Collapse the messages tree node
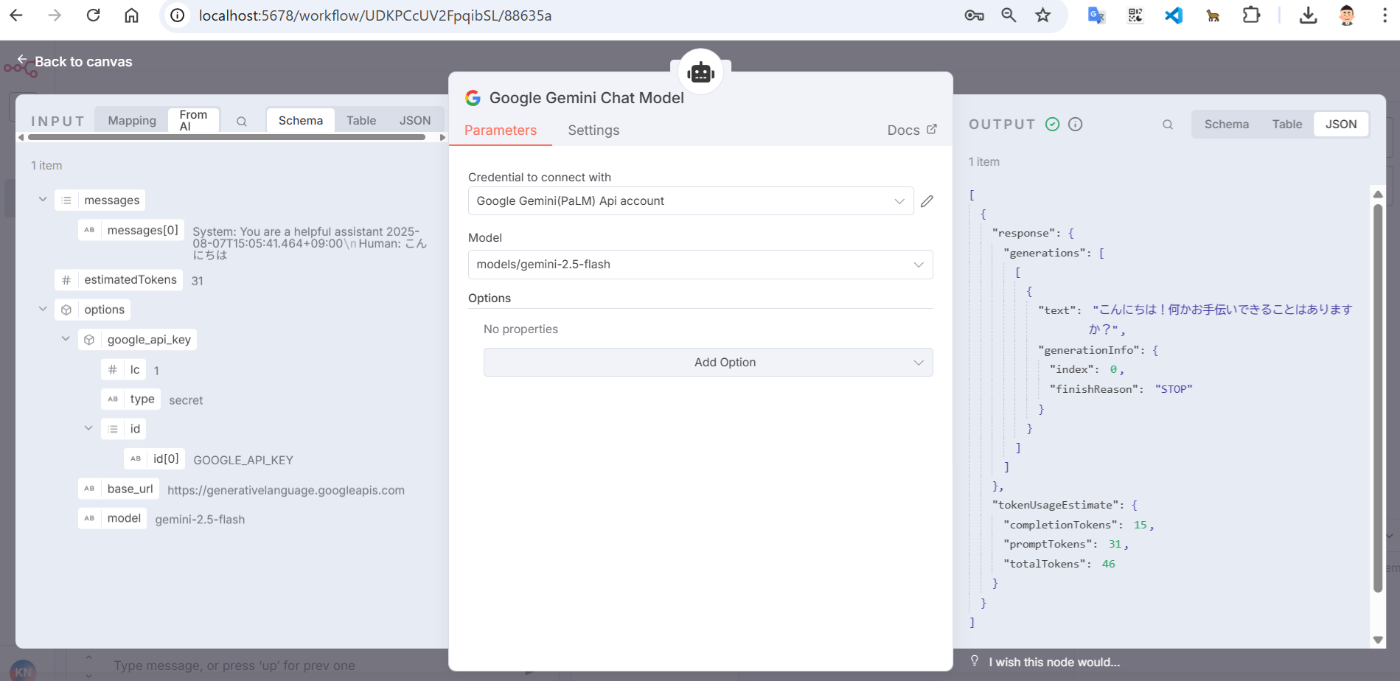 point(42,200)
